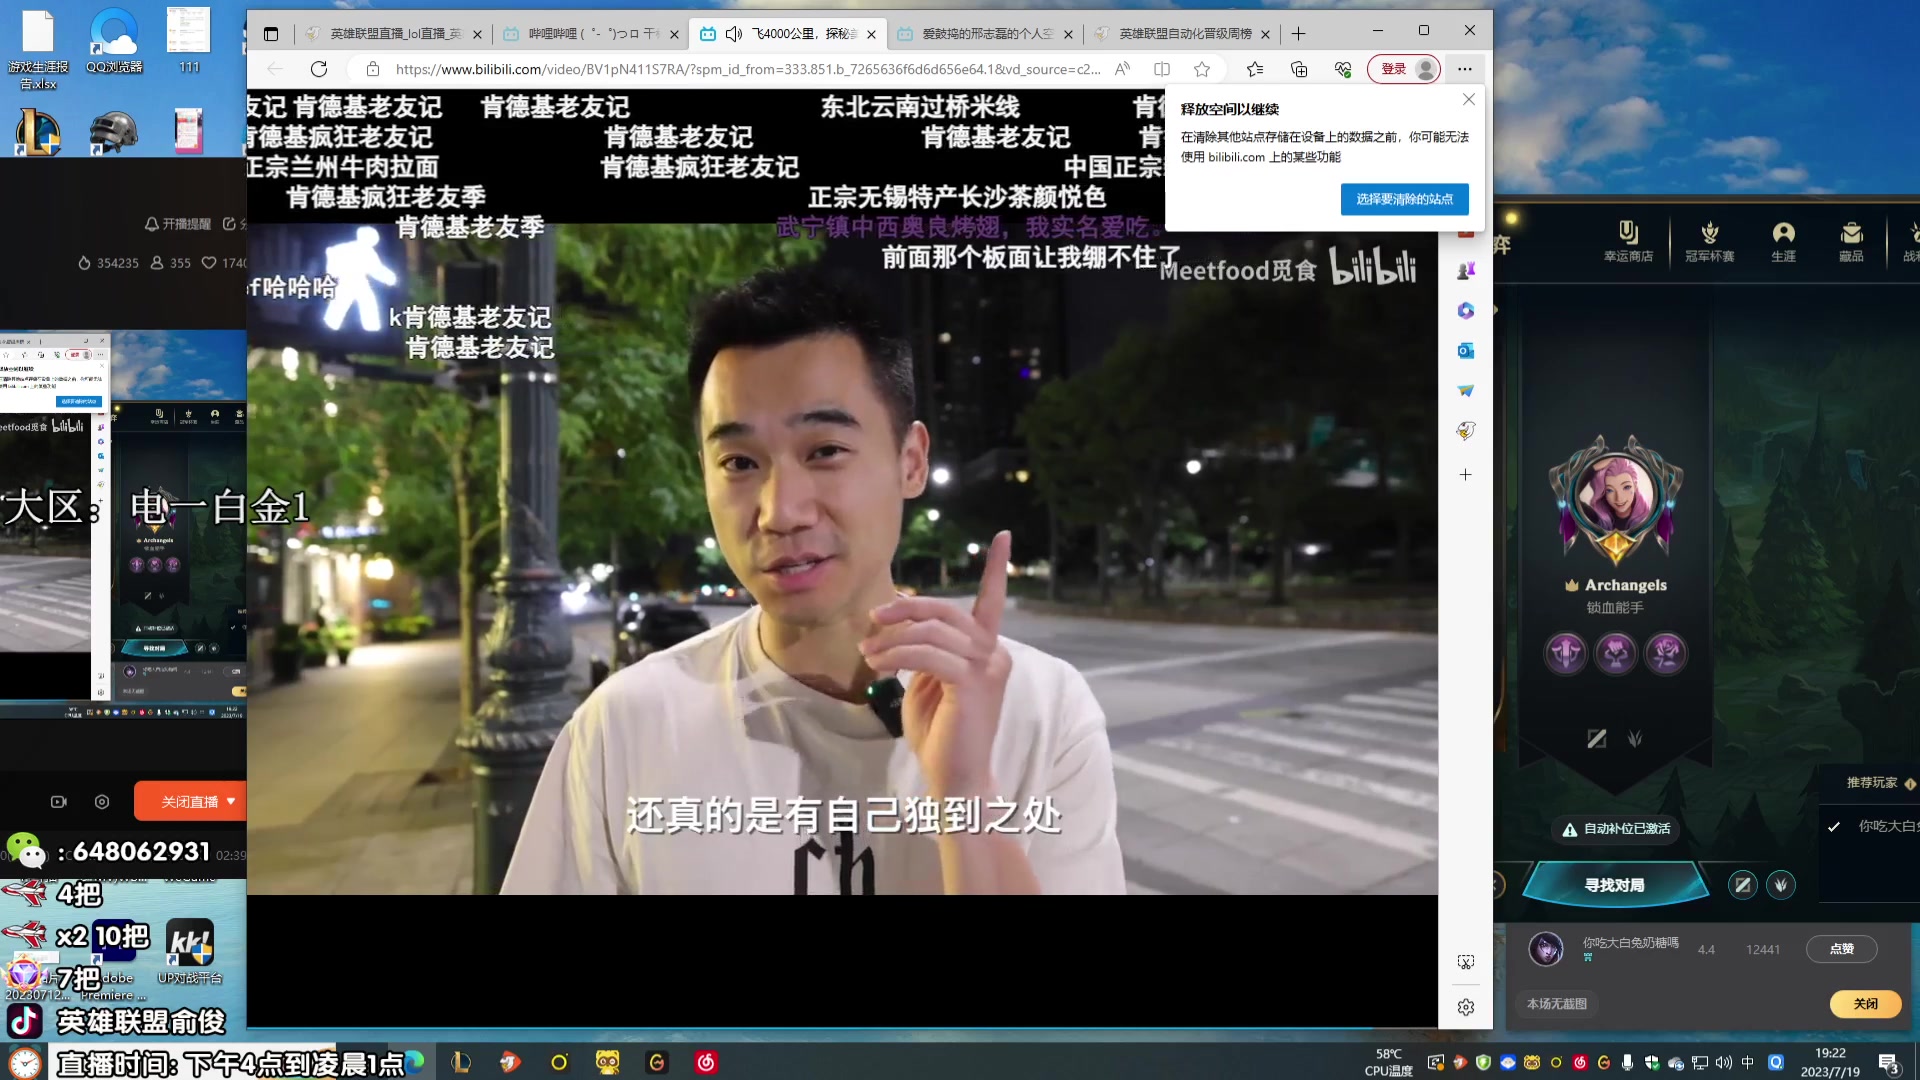Viewport: 1920px width, 1080px height.
Task: Open browser essentials heart icon
Action: (1343, 69)
